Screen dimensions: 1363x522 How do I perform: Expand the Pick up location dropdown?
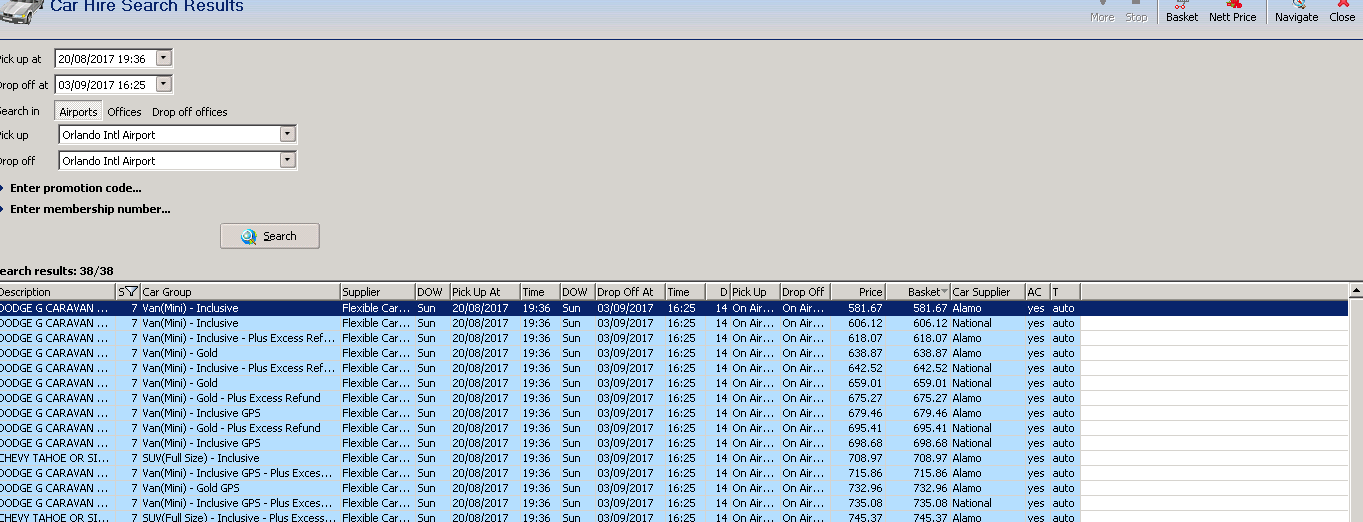pyautogui.click(x=288, y=134)
